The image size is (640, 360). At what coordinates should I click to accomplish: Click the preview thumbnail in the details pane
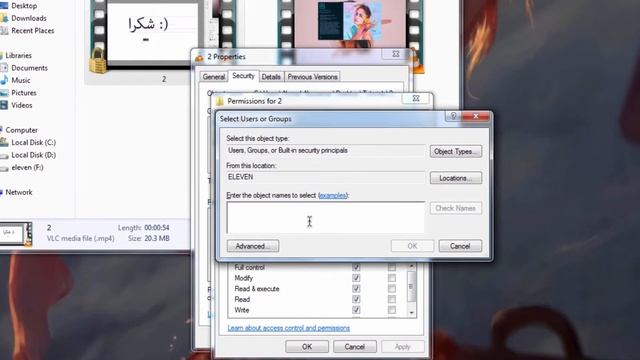16,234
